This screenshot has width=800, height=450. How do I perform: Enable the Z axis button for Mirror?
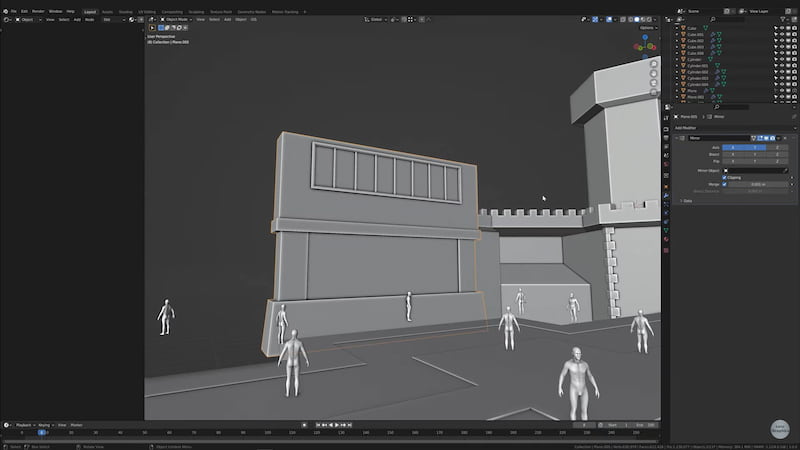coord(777,147)
